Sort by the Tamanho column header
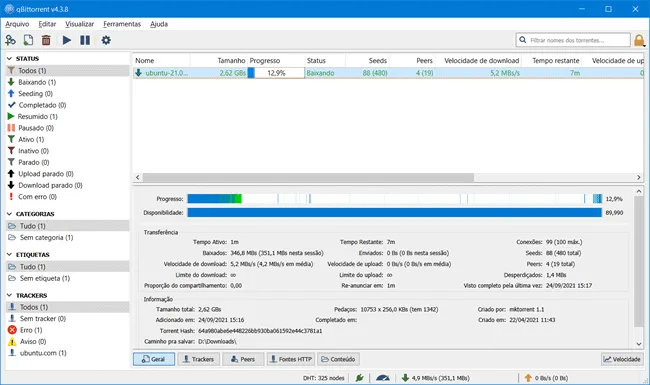Image resolution: width=650 pixels, height=385 pixels. (x=218, y=61)
